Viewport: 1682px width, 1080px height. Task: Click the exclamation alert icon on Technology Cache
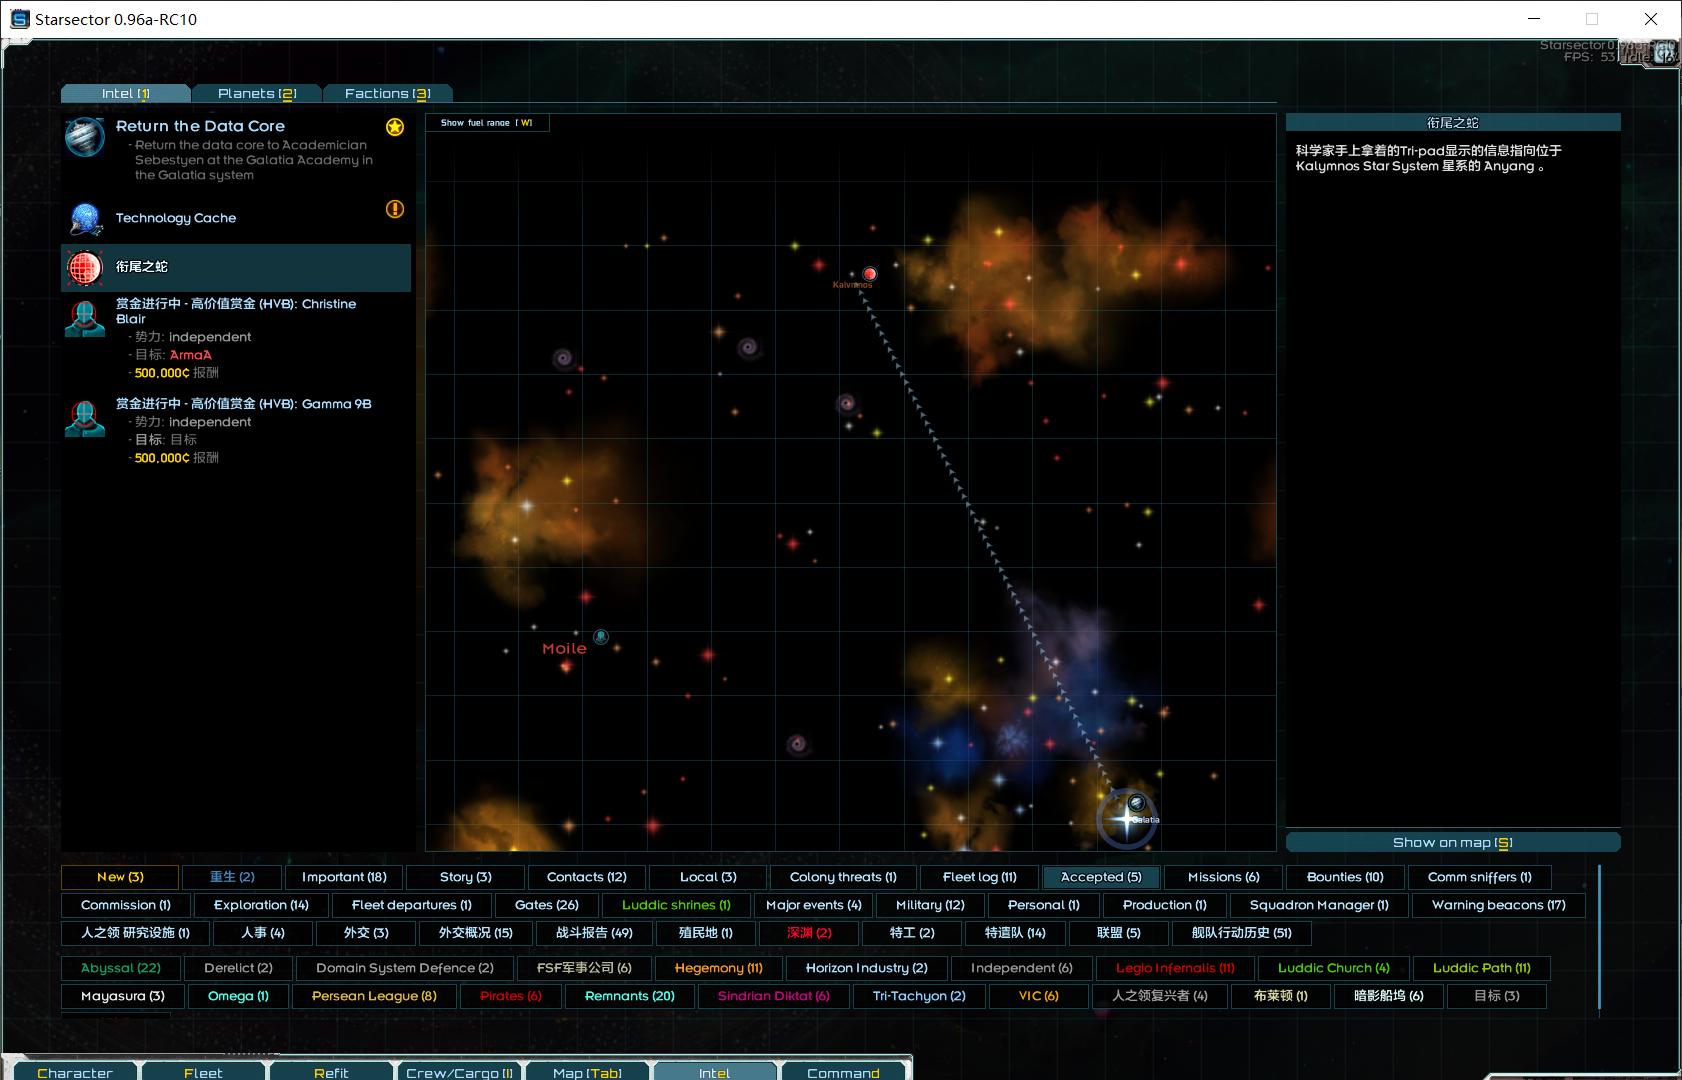point(395,209)
